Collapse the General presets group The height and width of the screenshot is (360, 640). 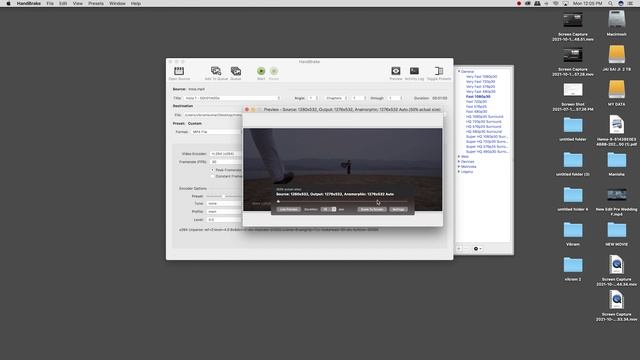459,71
